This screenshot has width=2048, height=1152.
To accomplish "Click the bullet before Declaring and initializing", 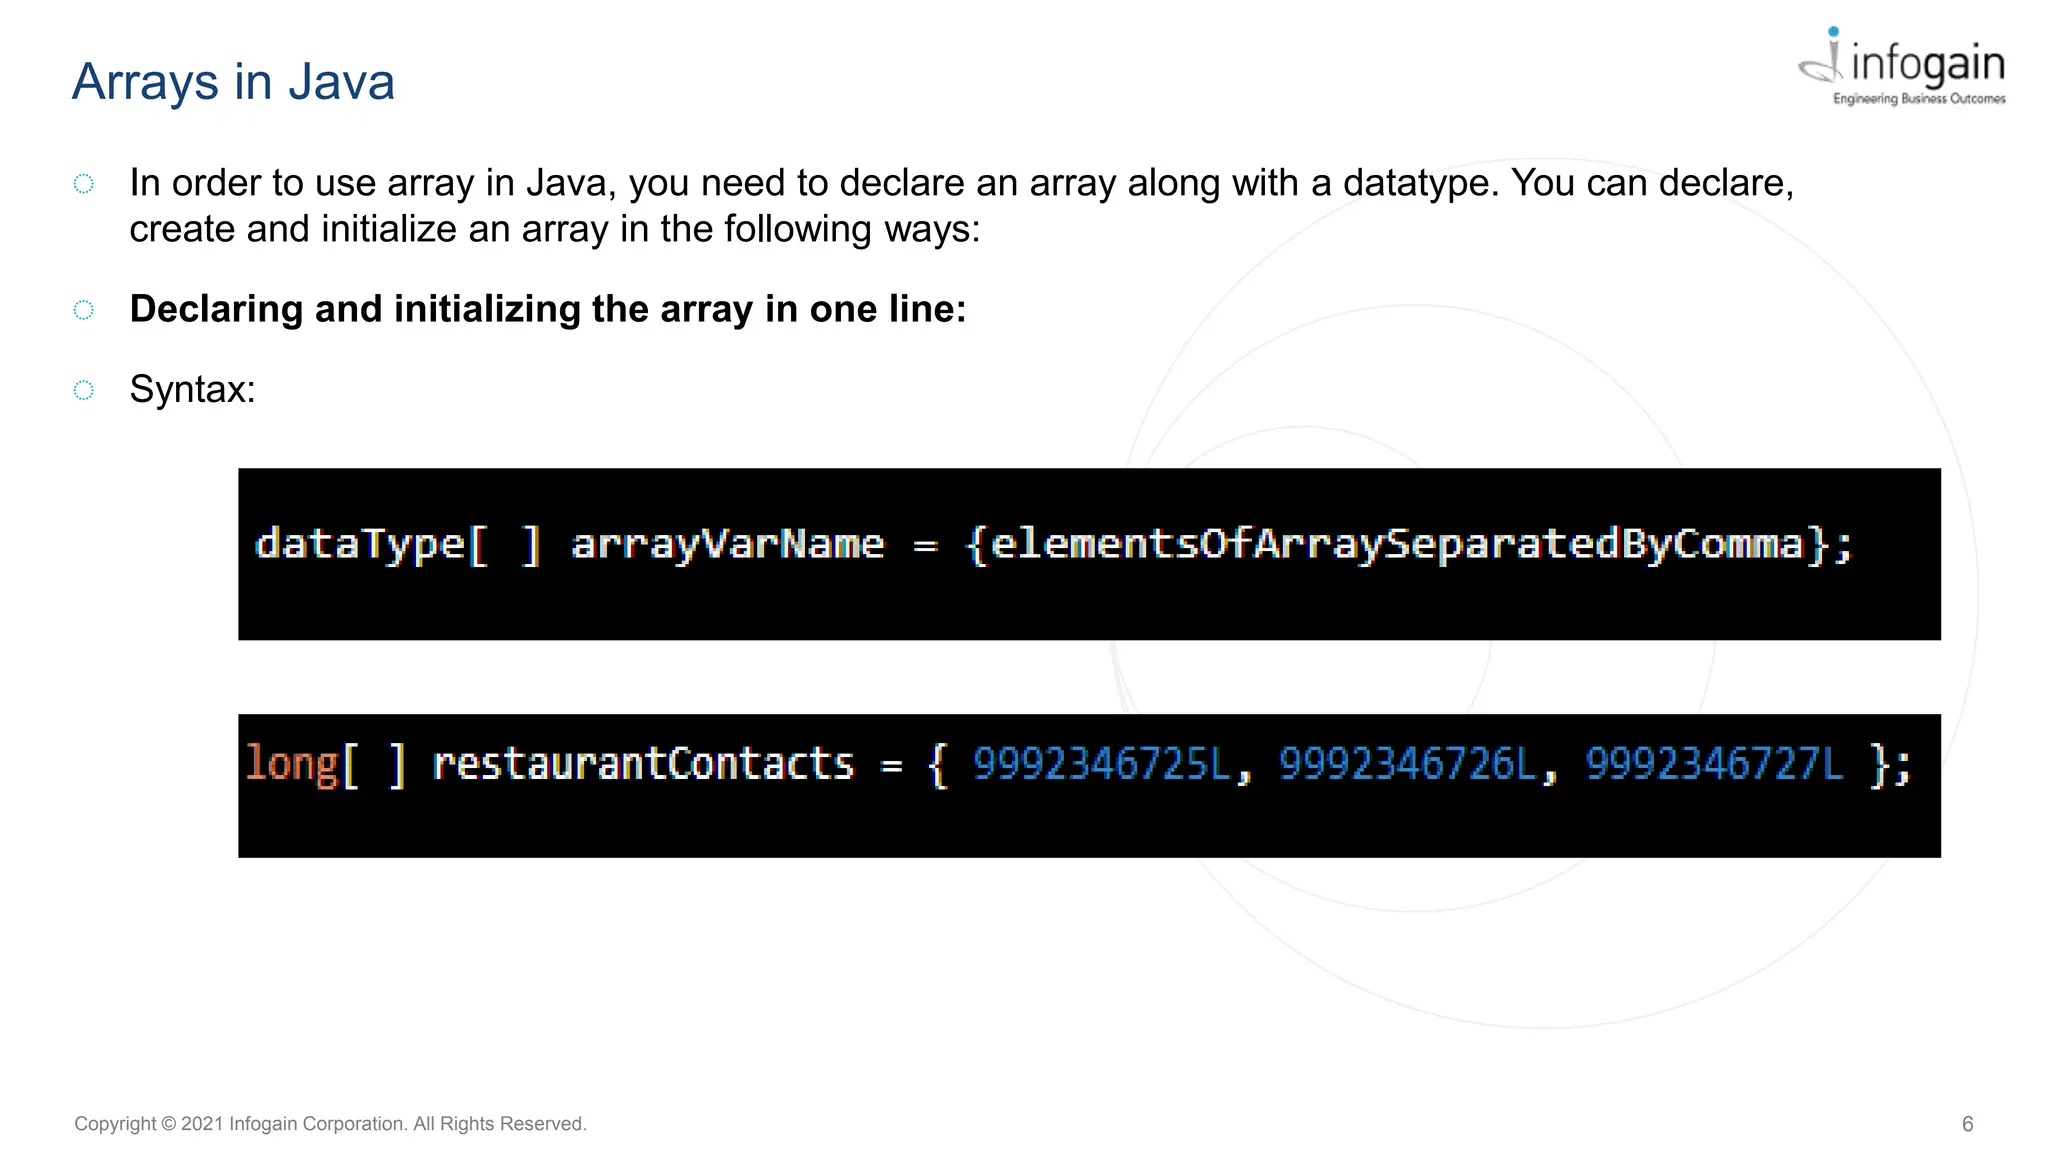I will point(84,310).
